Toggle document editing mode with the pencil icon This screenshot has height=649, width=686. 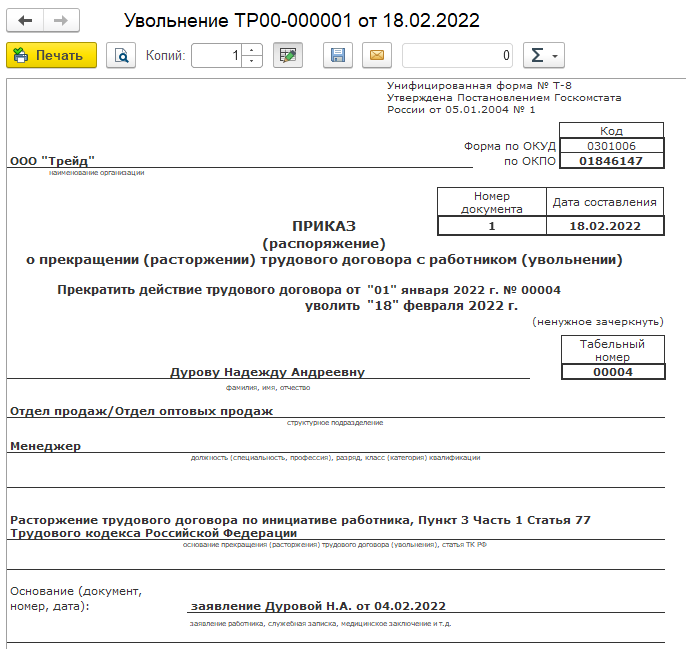288,55
